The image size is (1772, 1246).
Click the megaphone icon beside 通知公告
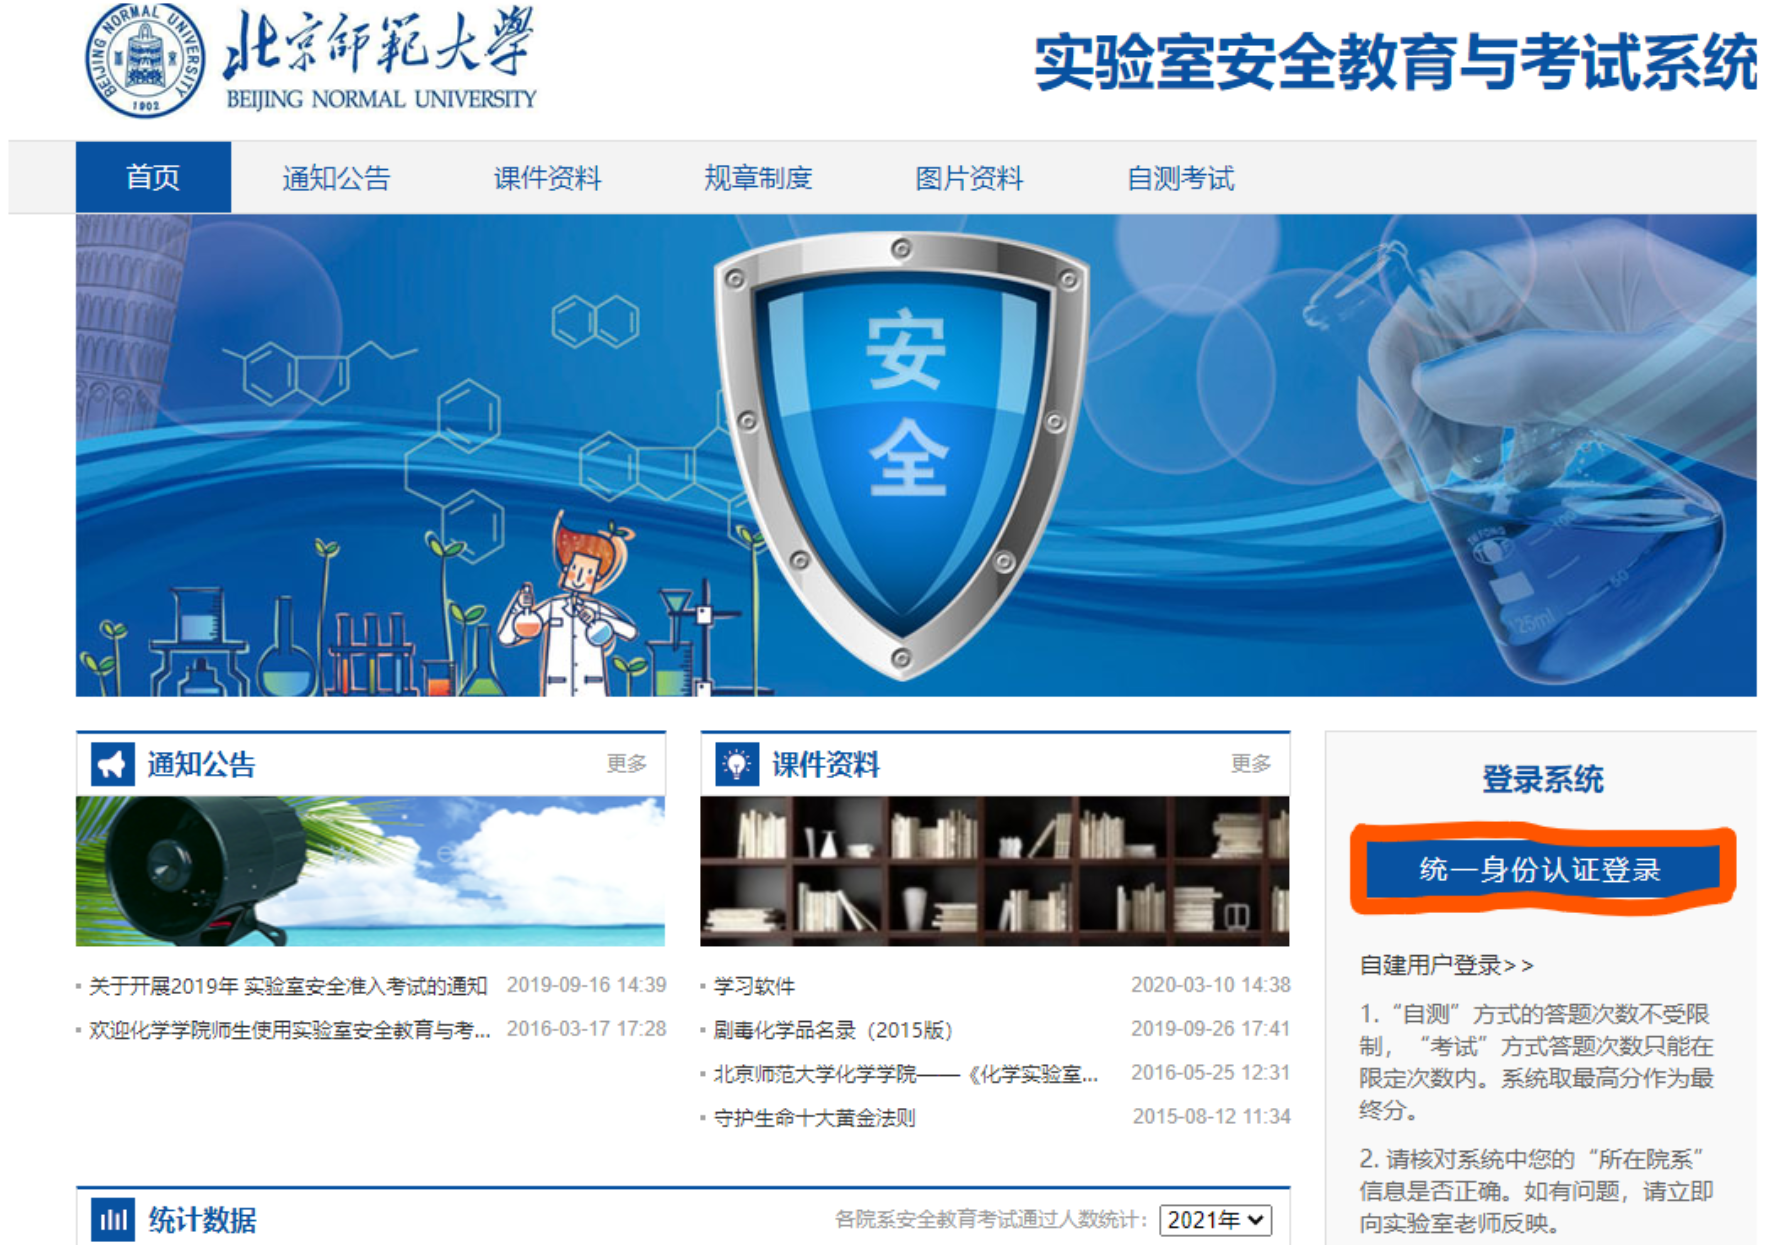pyautogui.click(x=112, y=765)
